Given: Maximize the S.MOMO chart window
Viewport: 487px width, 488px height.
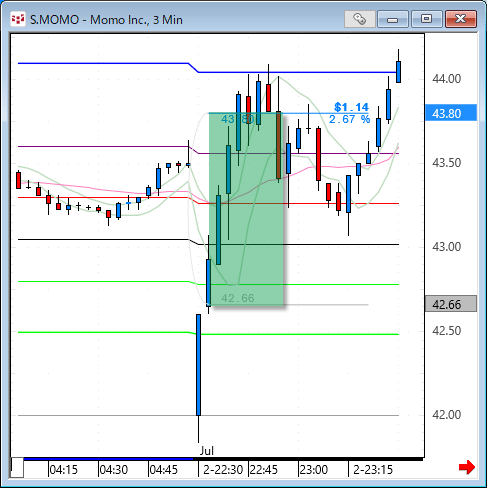Looking at the screenshot, I should [427, 19].
